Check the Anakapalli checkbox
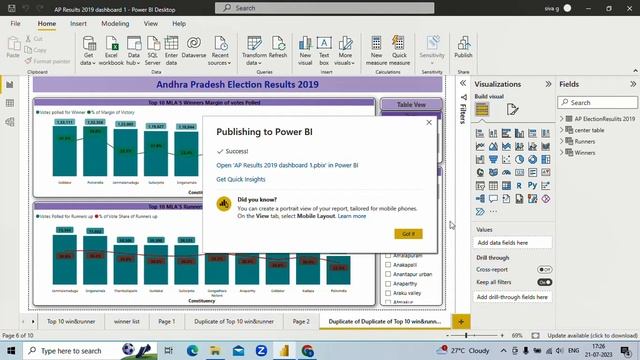 click(388, 264)
